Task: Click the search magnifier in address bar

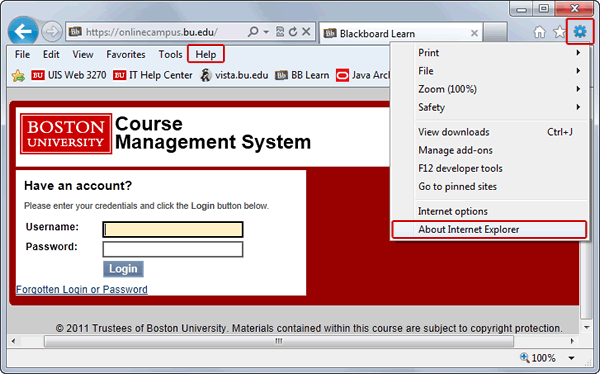Action: [253, 32]
